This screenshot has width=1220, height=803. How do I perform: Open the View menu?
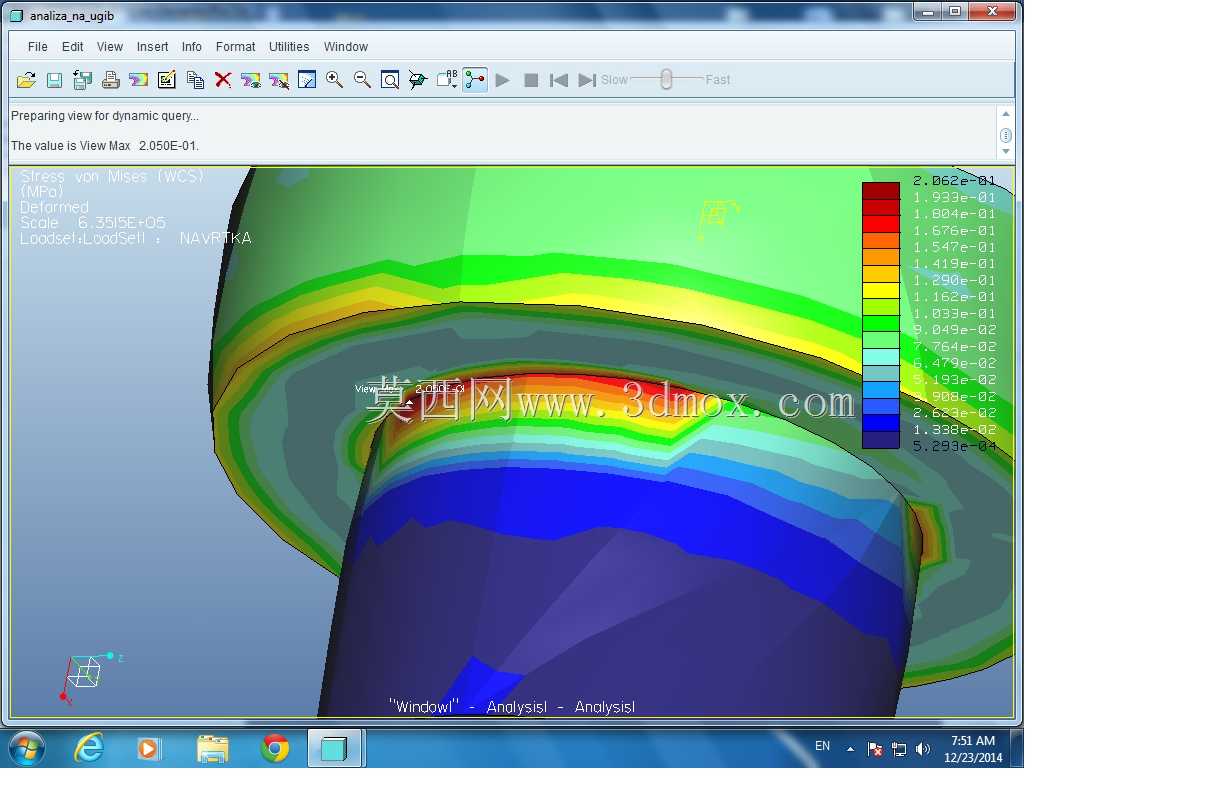tap(110, 47)
